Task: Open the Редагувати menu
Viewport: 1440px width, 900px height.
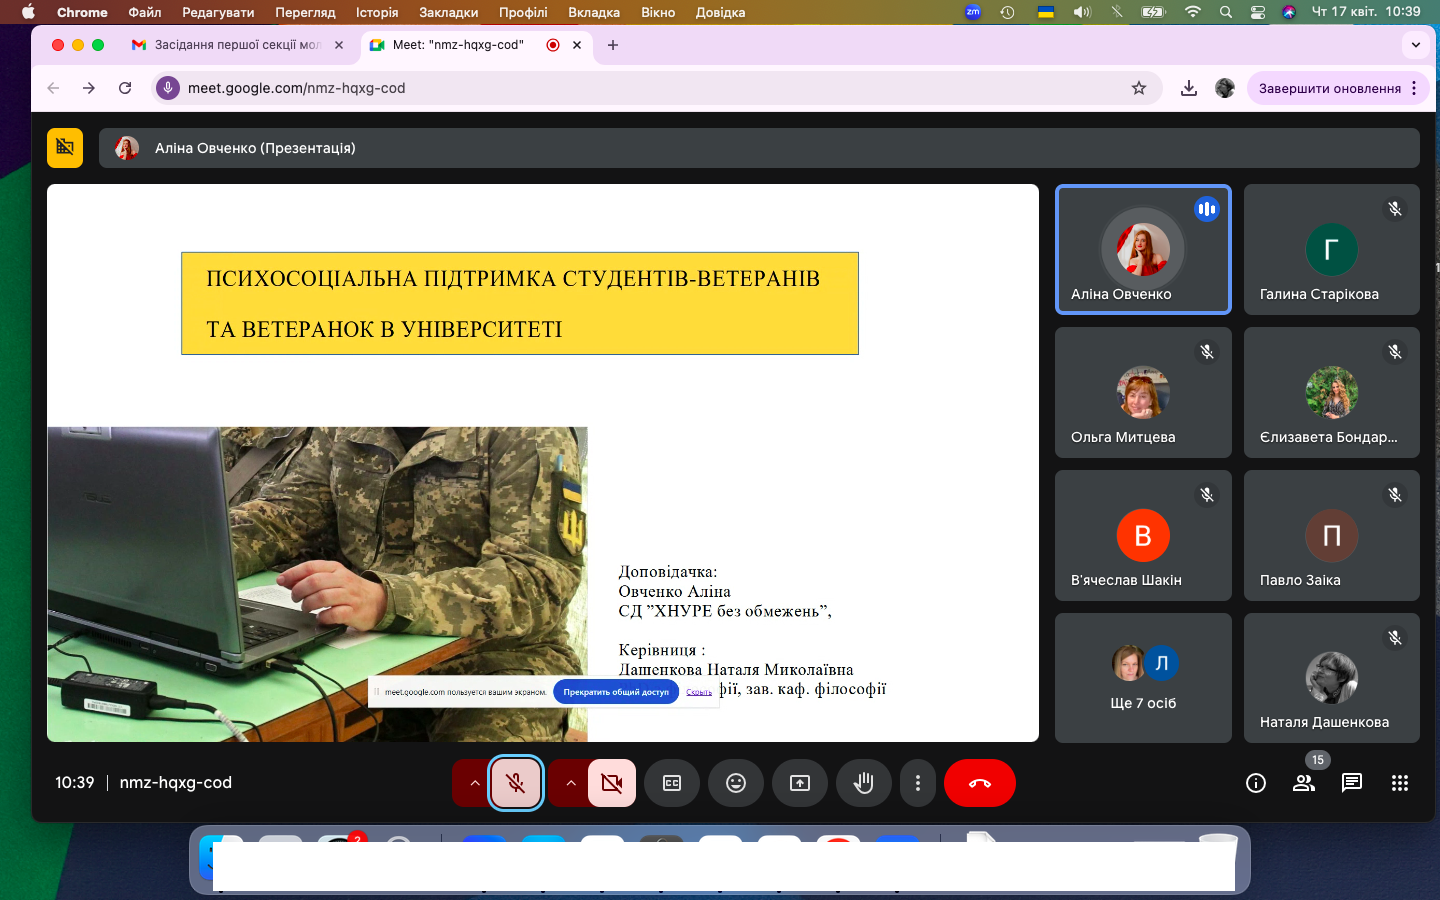Action: 218,12
